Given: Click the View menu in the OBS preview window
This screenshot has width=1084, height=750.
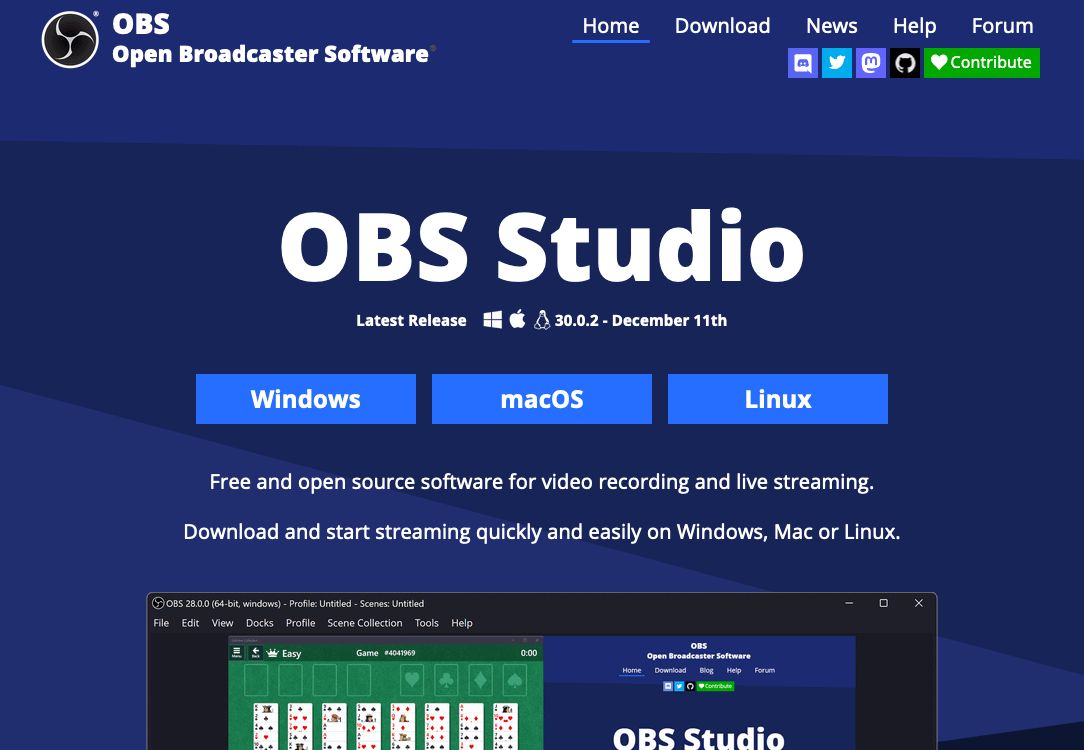Looking at the screenshot, I should (223, 623).
